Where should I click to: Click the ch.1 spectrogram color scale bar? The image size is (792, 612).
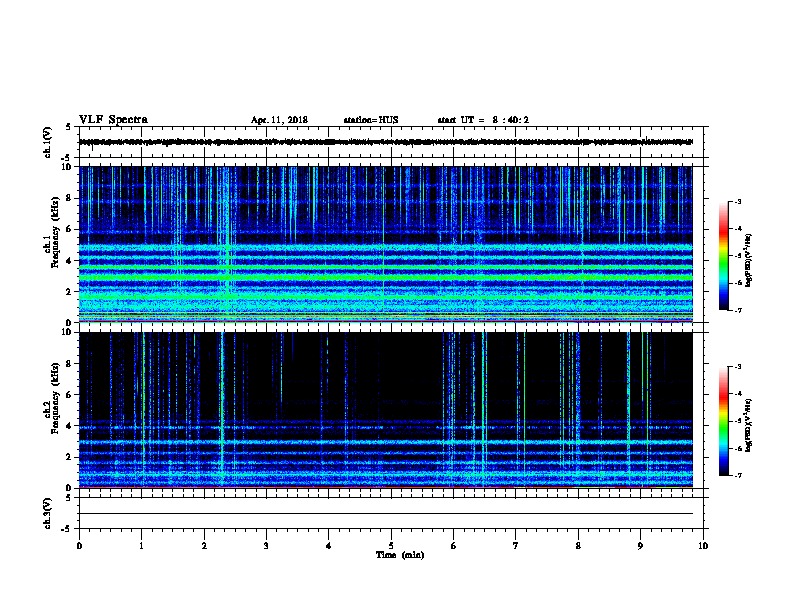(723, 256)
